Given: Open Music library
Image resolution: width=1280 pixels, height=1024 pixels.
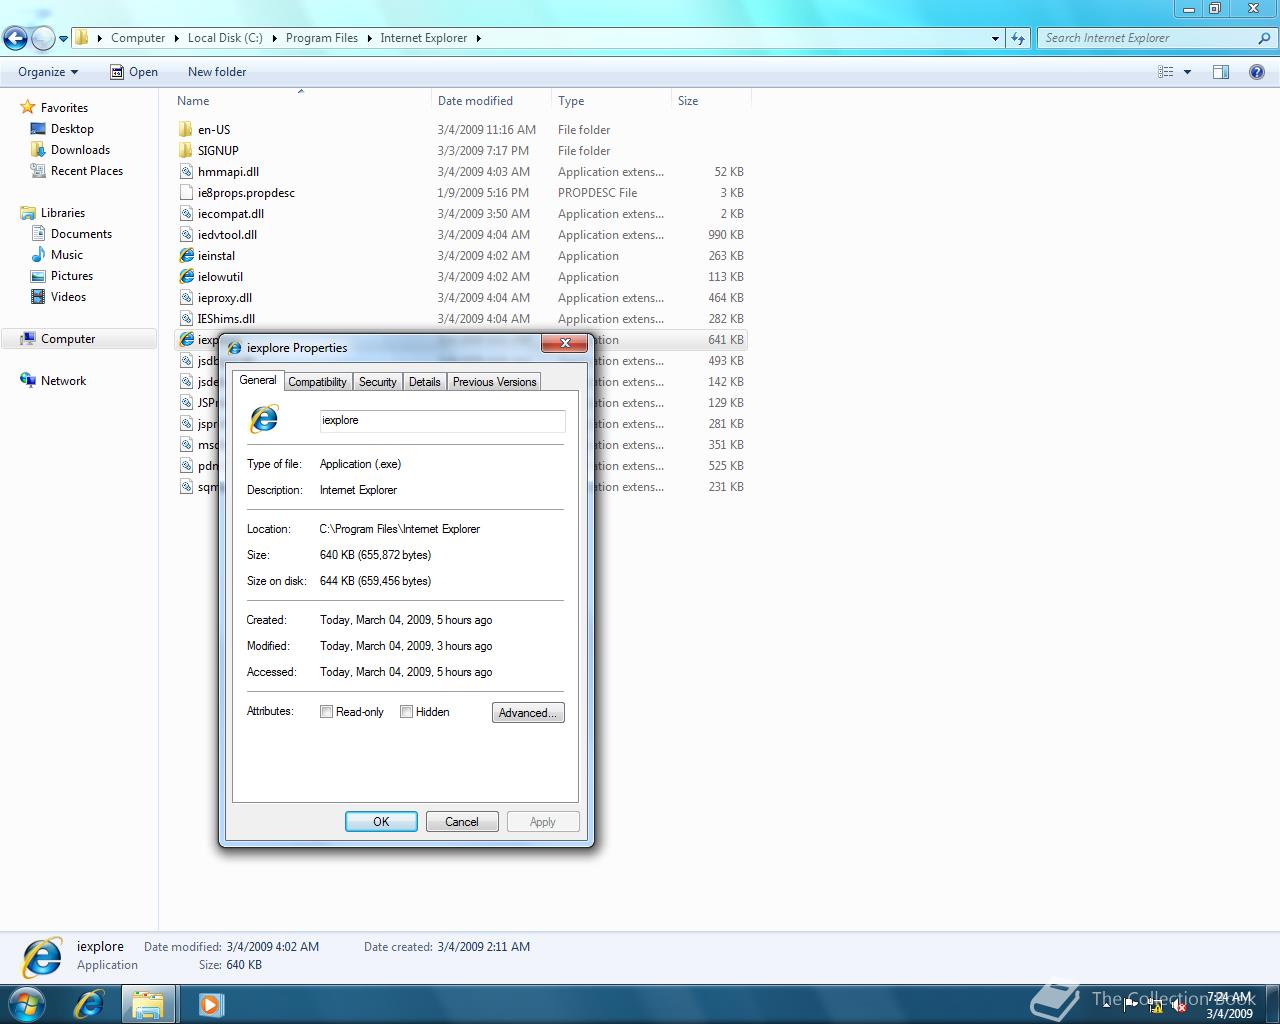Looking at the screenshot, I should (x=67, y=255).
